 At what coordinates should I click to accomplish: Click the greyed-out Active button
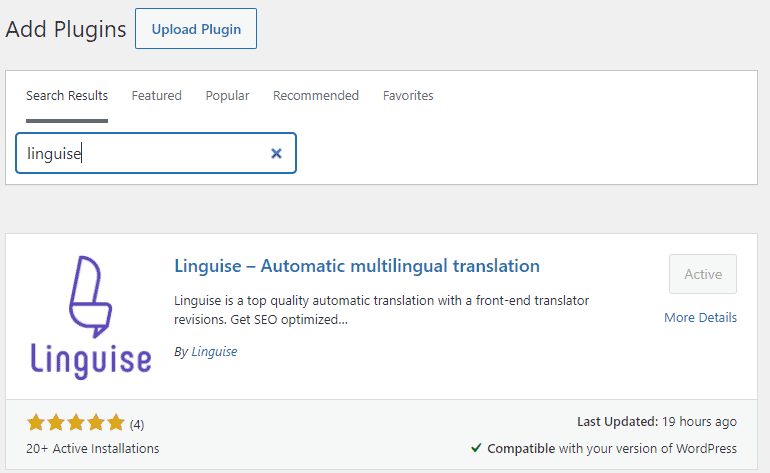click(x=703, y=274)
